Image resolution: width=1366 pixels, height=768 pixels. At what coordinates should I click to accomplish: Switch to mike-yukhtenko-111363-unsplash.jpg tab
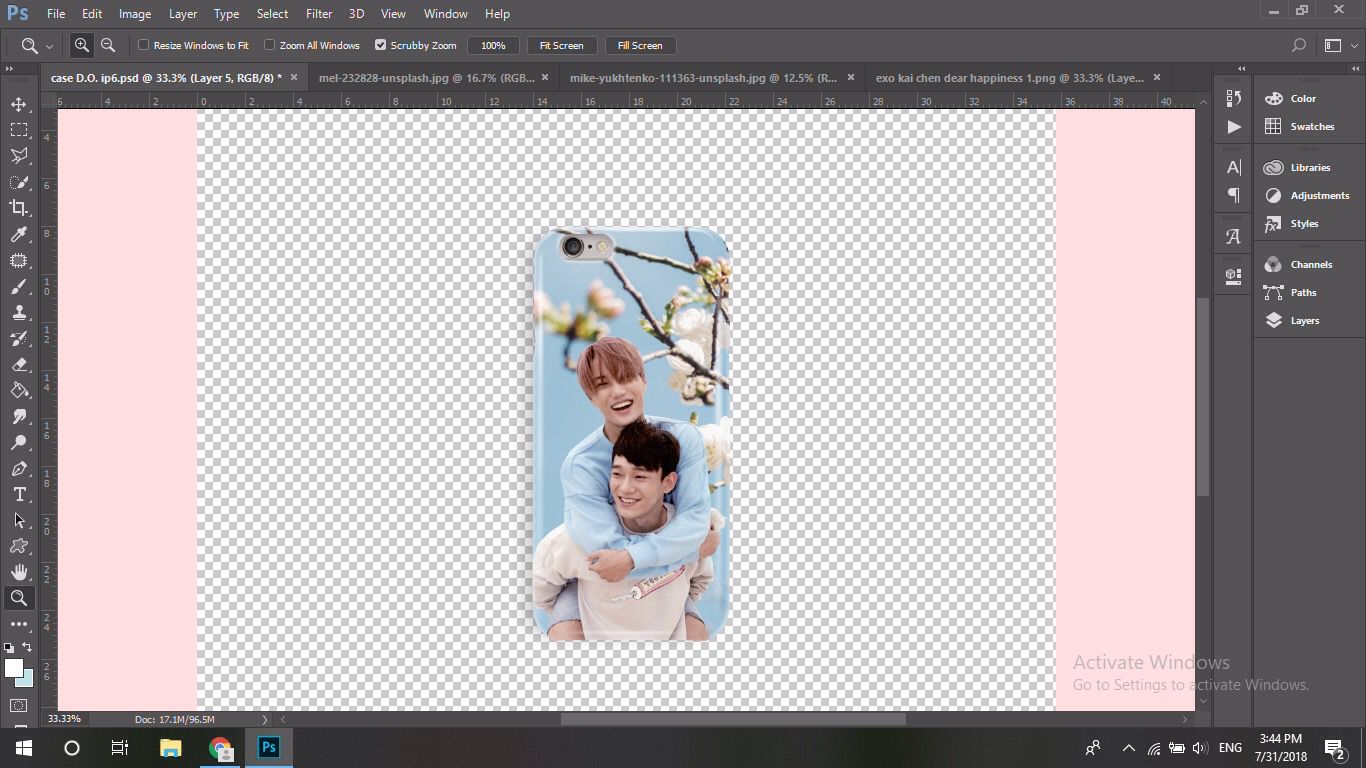pos(704,77)
